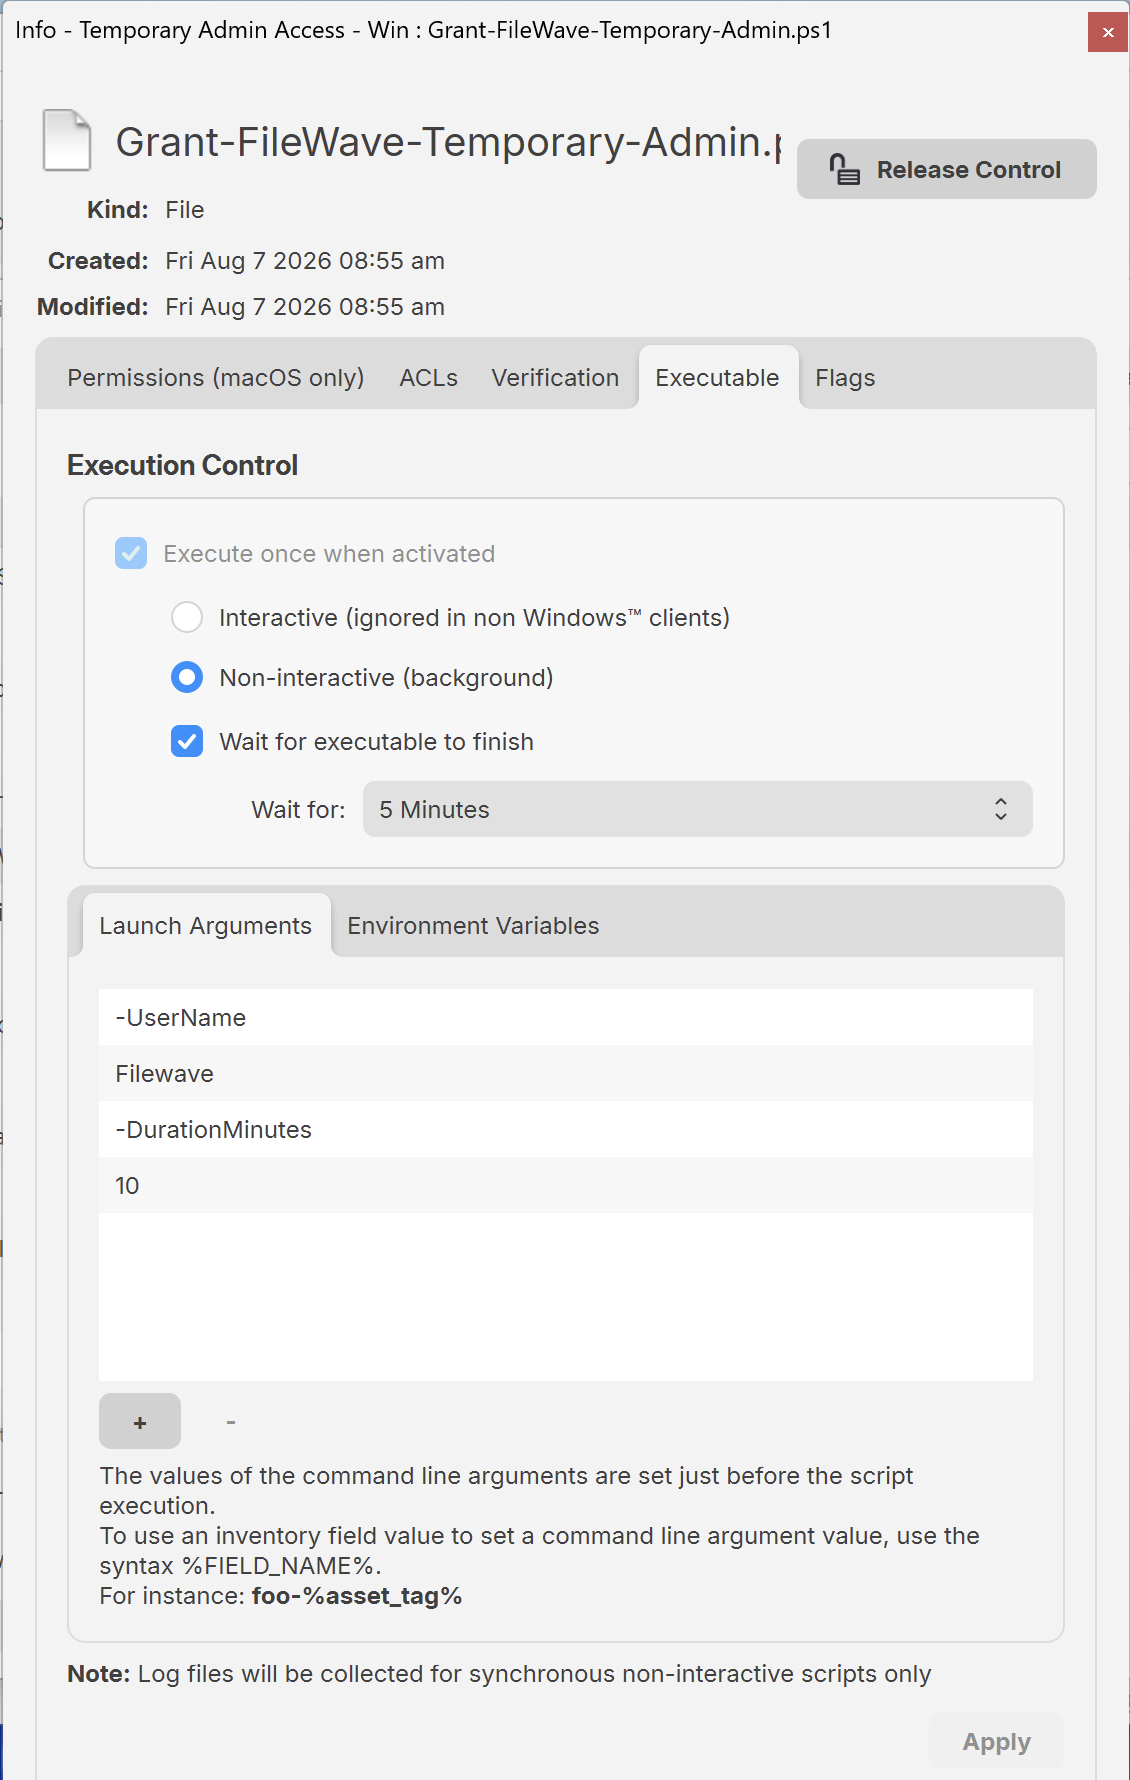Select the argument row with value 10
The image size is (1130, 1780).
coord(565,1185)
